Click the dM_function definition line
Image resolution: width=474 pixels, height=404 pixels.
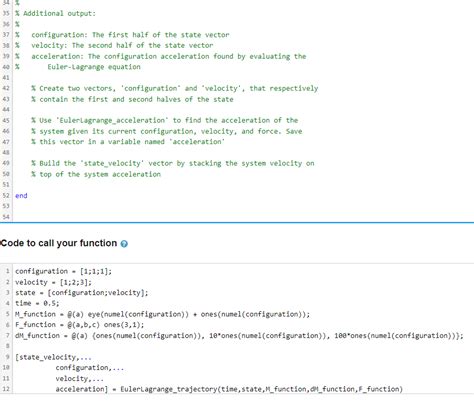tap(239, 336)
